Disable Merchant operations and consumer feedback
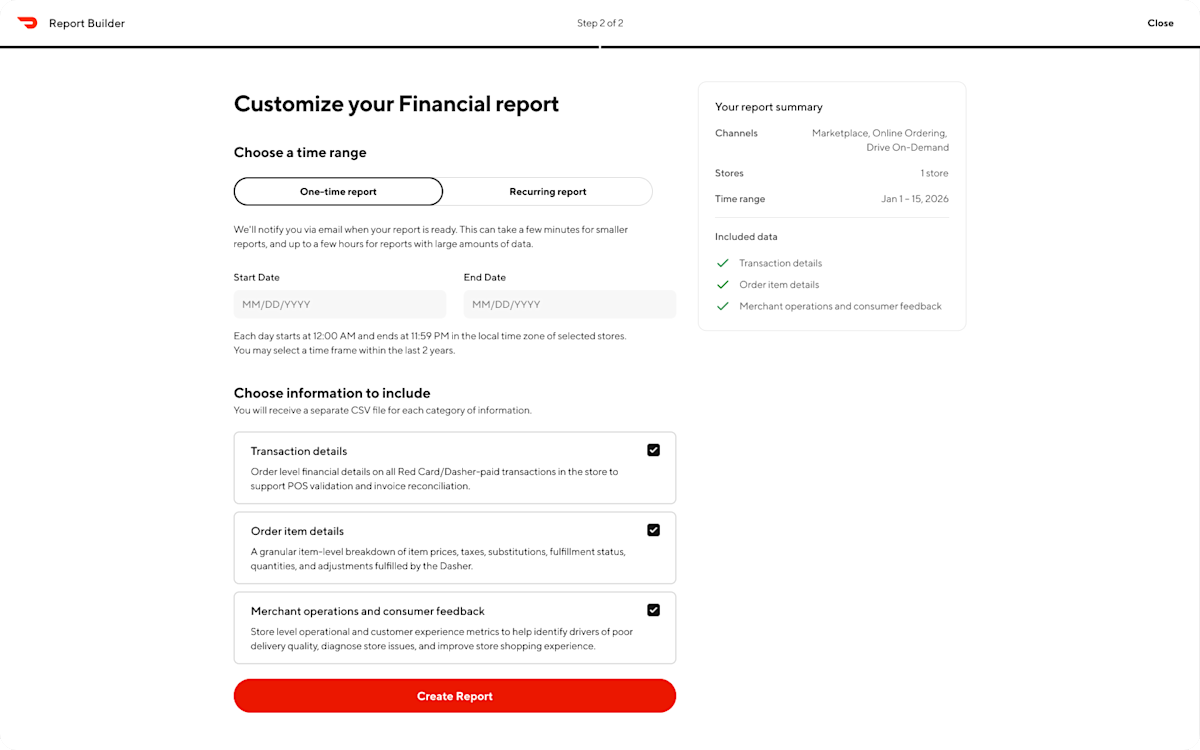Image resolution: width=1200 pixels, height=750 pixels. point(654,610)
